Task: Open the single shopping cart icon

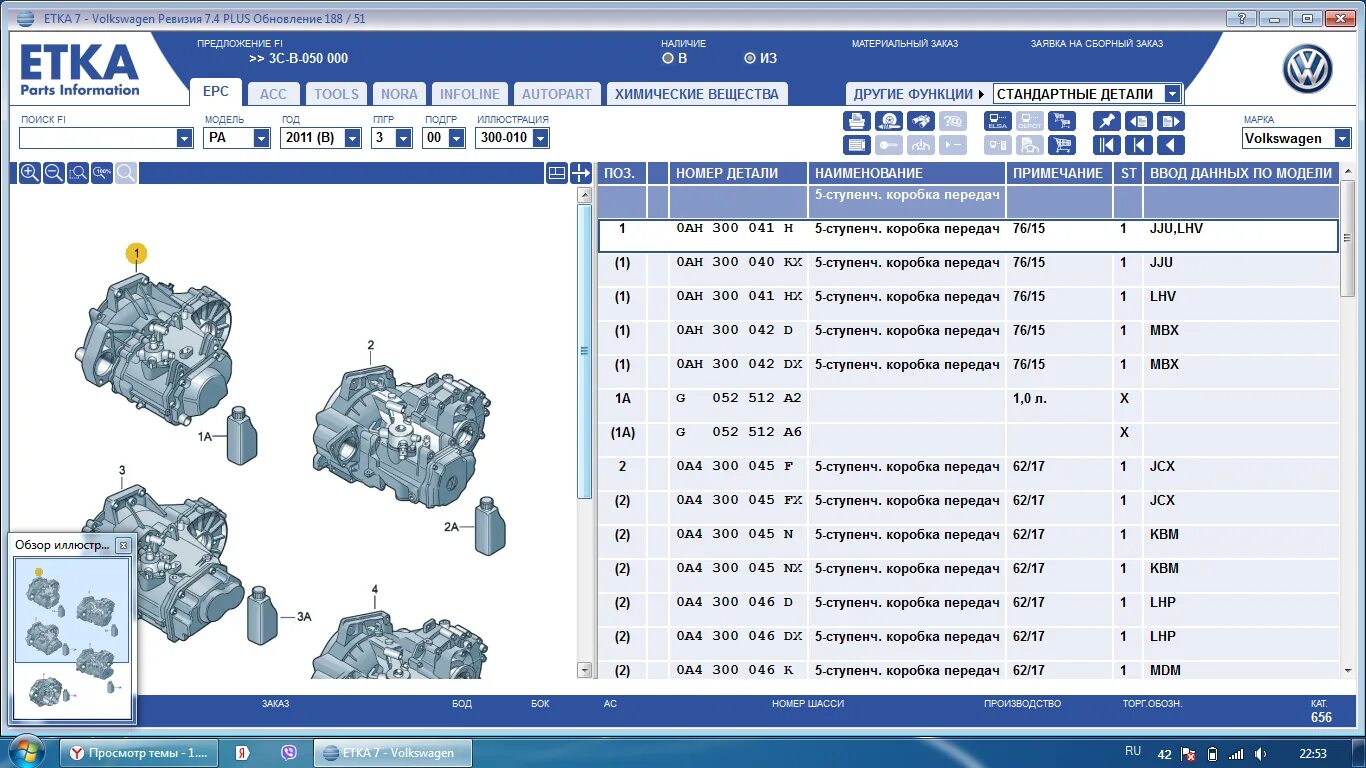Action: click(1061, 145)
